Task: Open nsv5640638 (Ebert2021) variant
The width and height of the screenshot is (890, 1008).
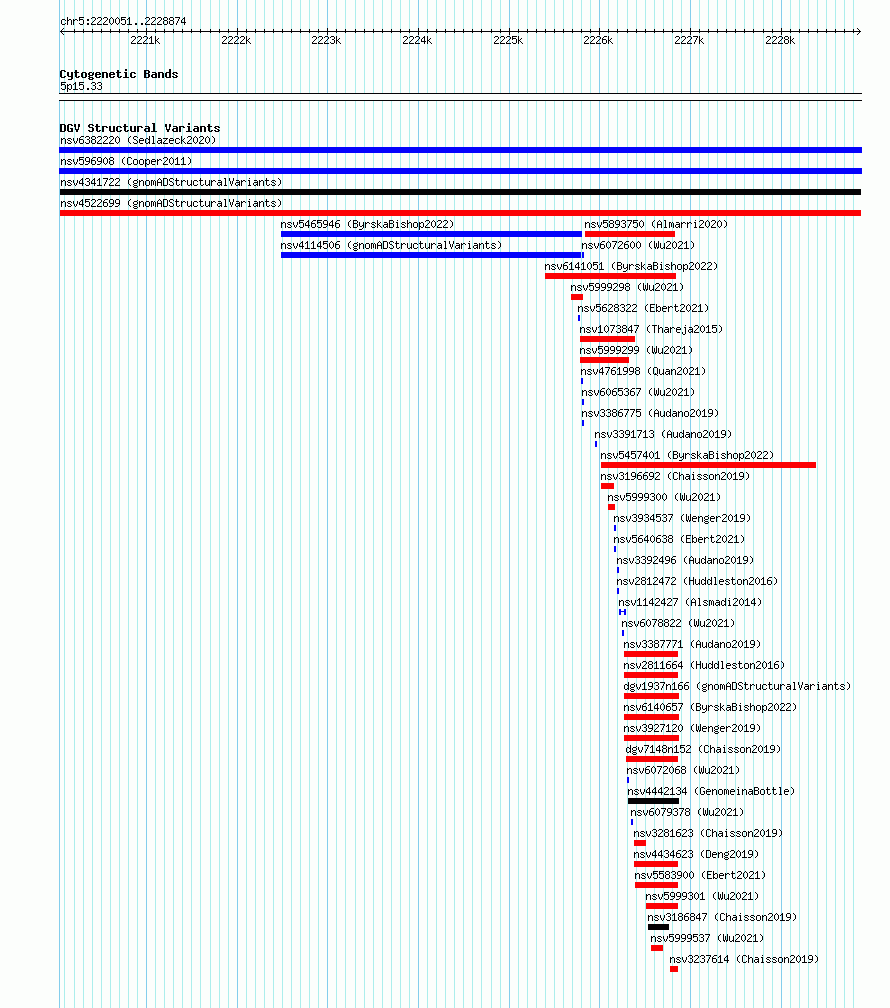Action: pos(679,539)
